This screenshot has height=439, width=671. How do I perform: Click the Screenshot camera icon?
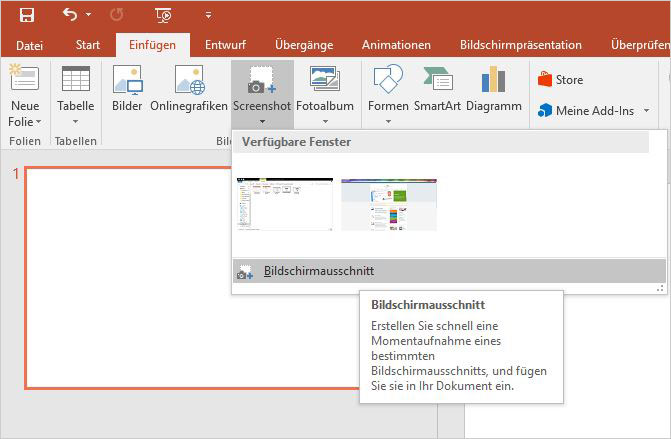pos(261,80)
